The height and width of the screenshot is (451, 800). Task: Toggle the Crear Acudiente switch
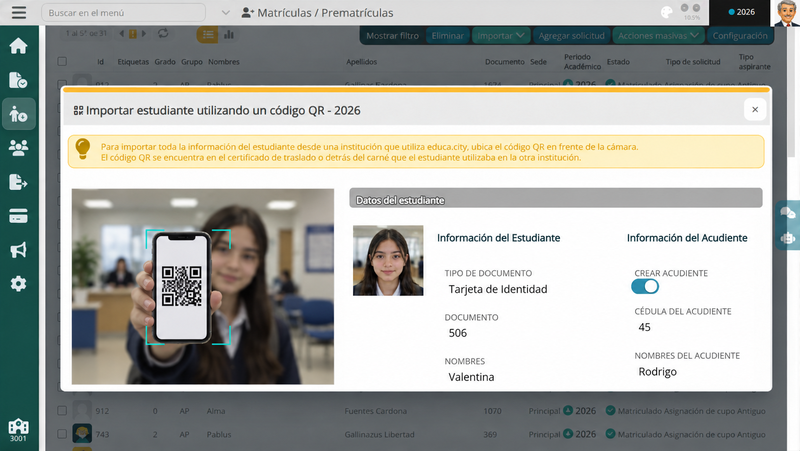[x=645, y=286]
